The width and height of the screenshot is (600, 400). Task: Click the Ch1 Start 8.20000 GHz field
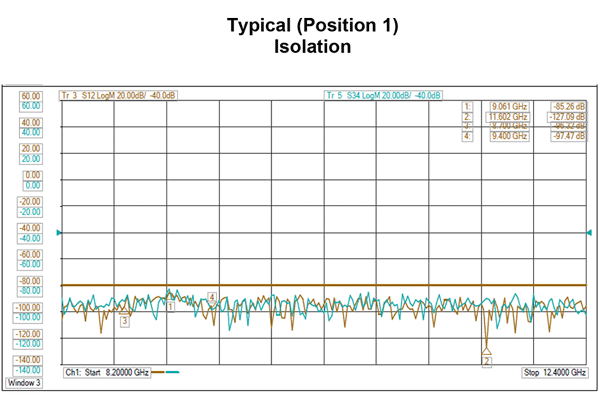point(107,372)
